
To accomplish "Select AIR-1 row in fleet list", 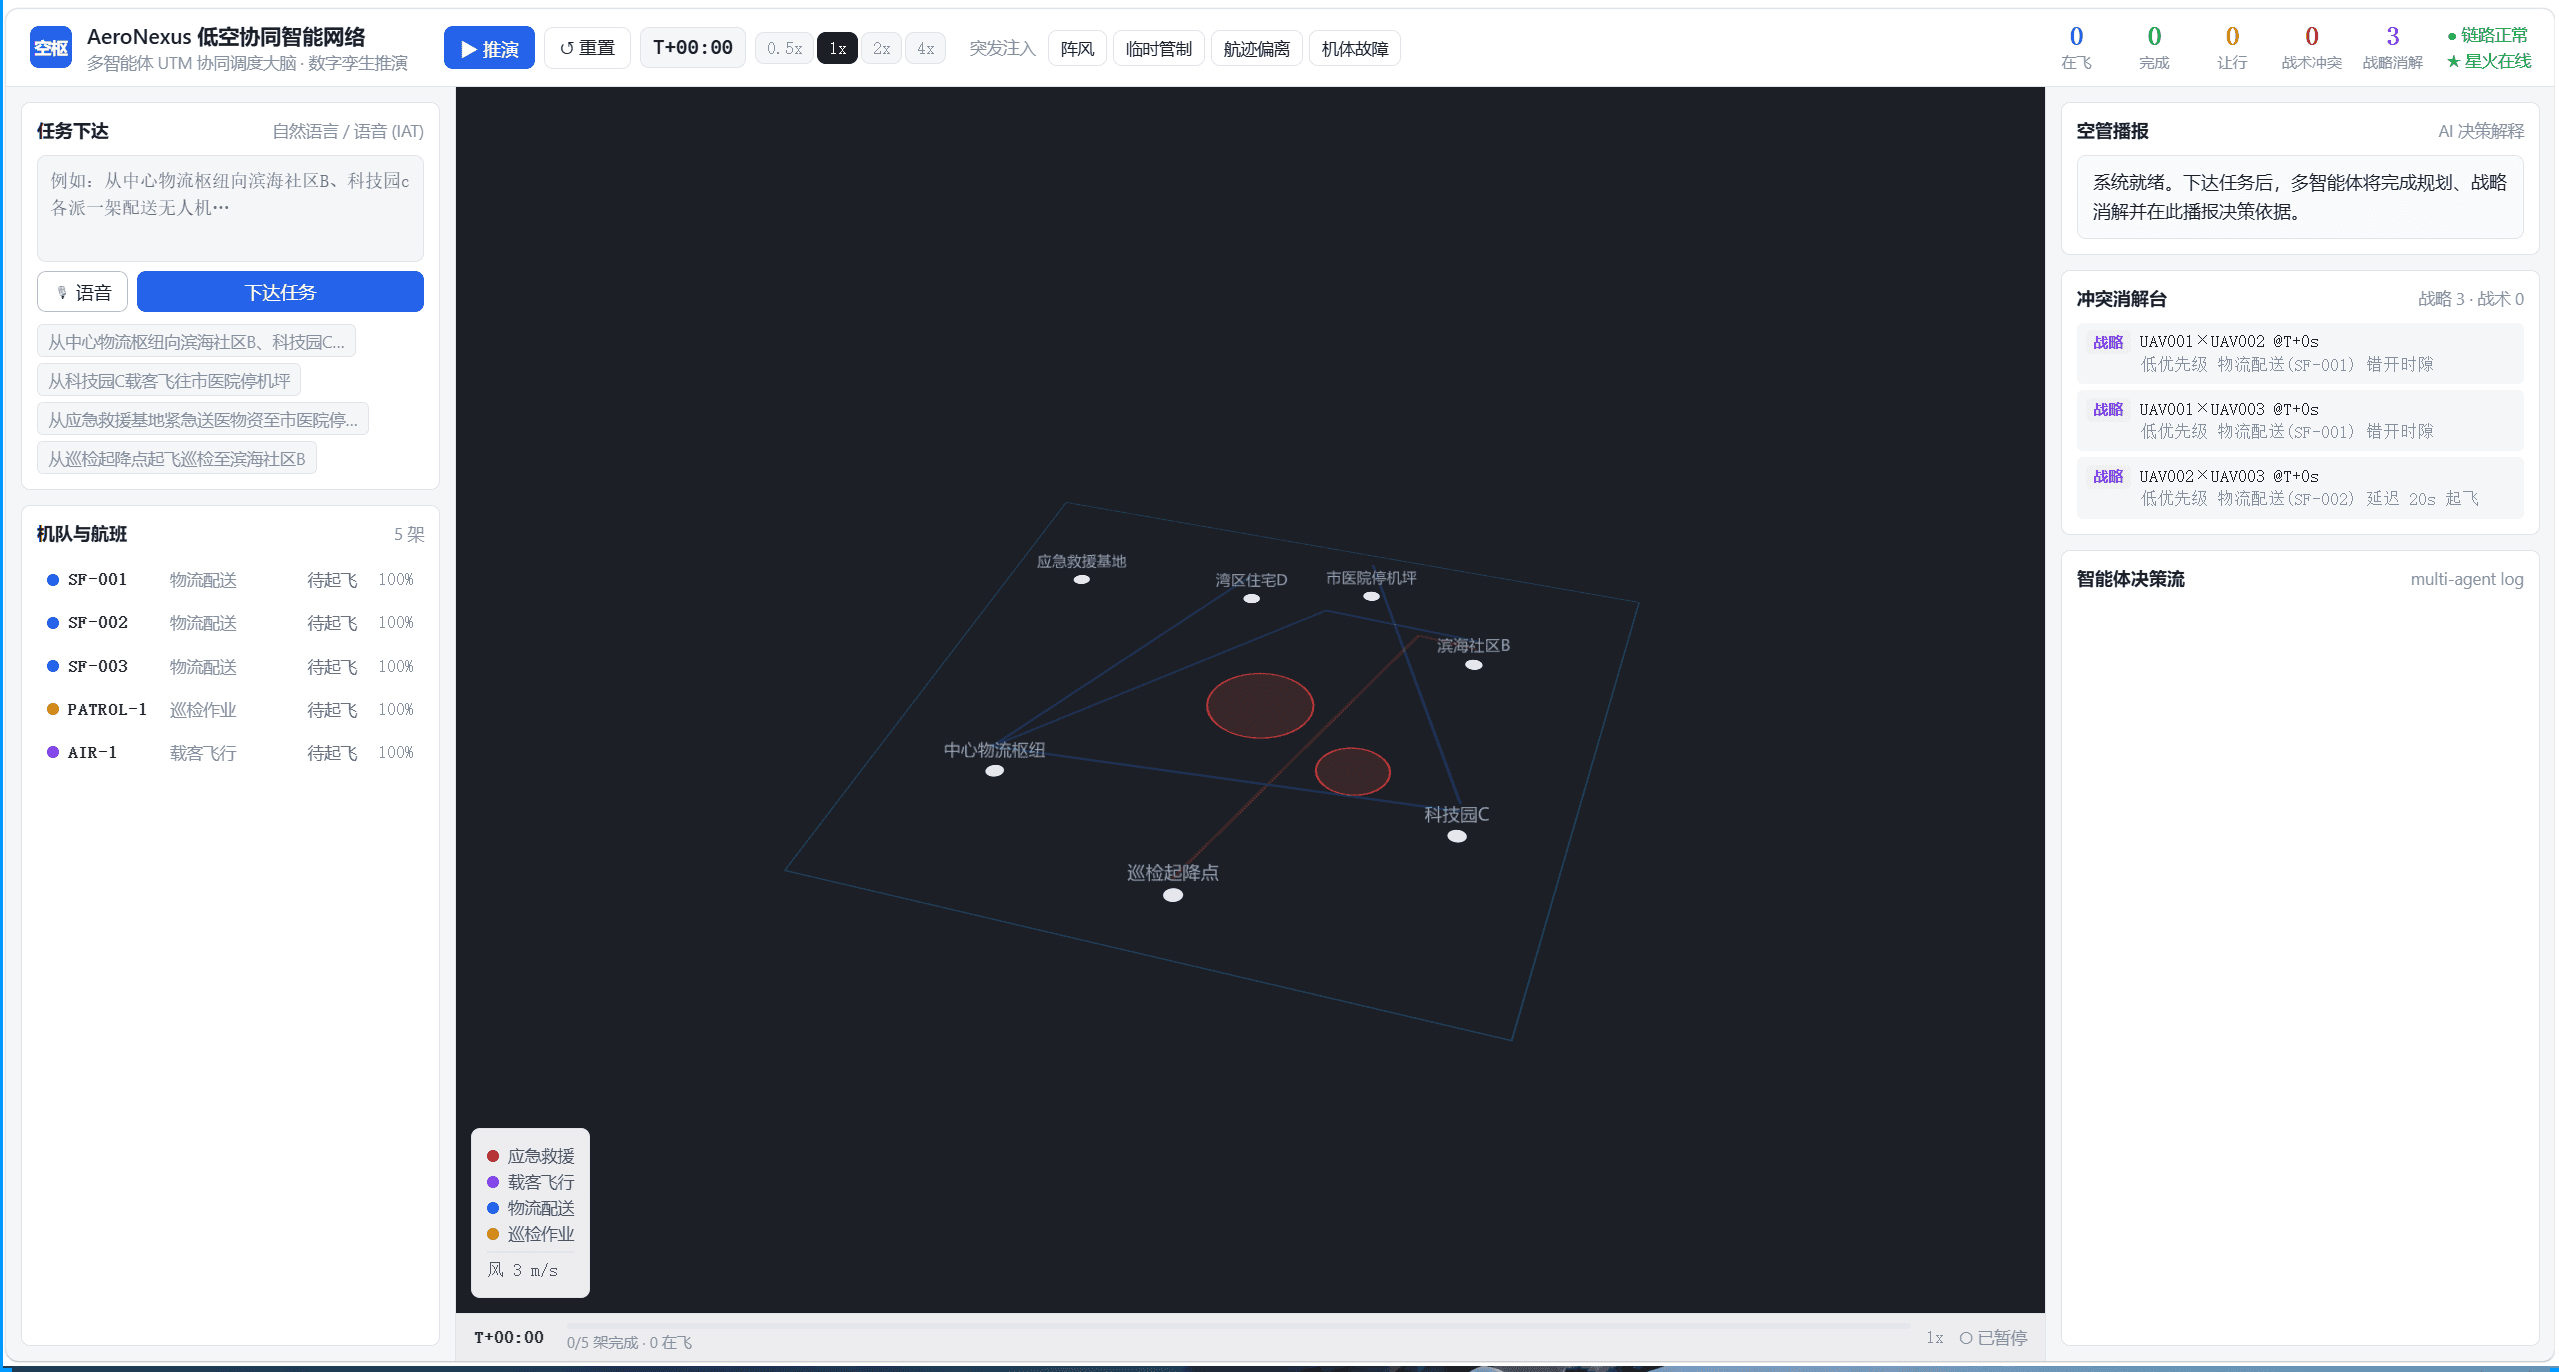I will (x=230, y=753).
